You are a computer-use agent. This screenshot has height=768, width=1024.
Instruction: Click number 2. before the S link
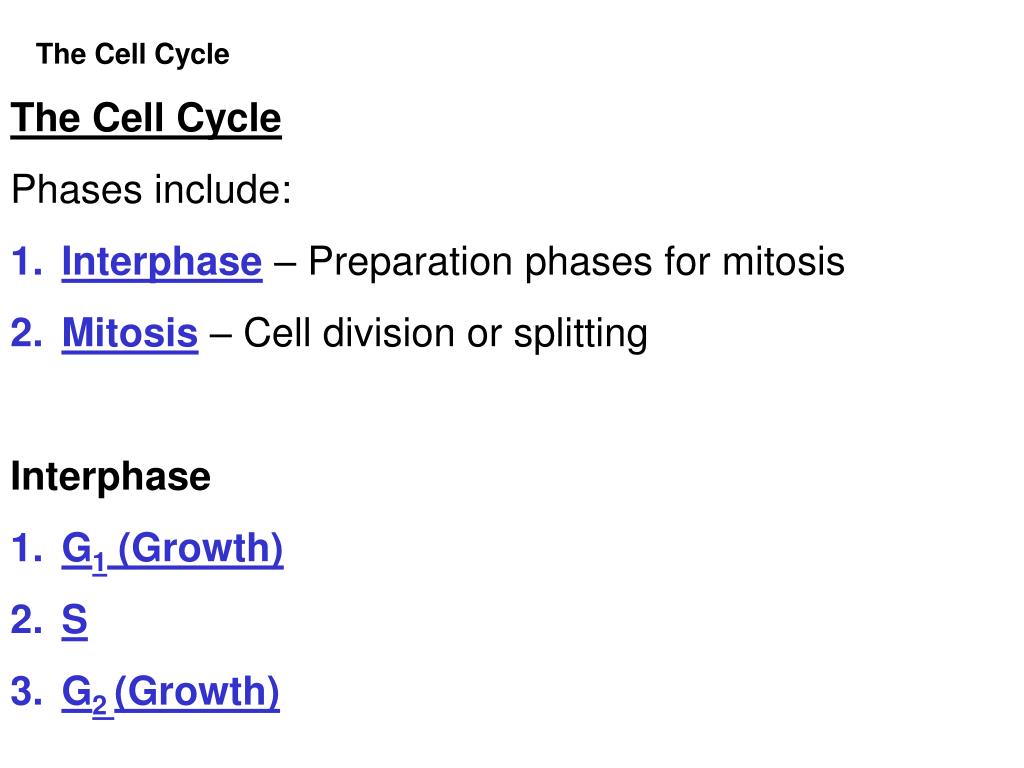click(27, 620)
